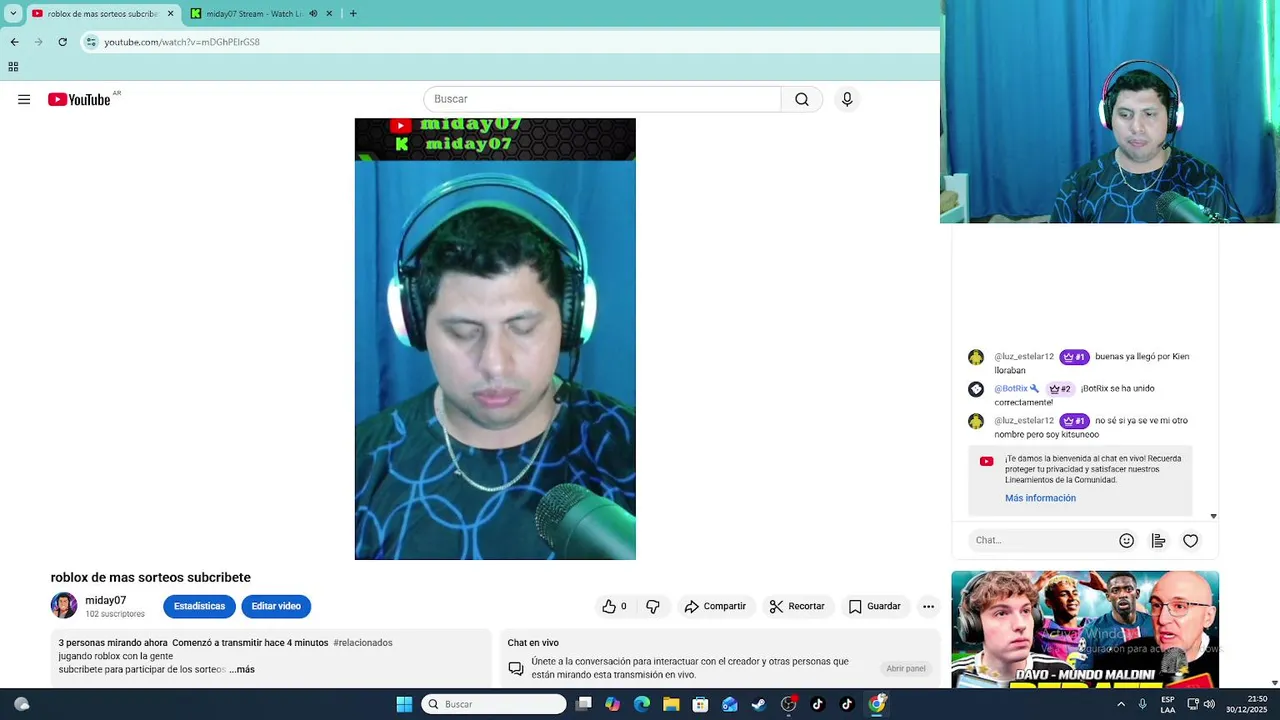Dislike the video with the thumbs-down
This screenshot has width=1280, height=720.
pos(653,606)
